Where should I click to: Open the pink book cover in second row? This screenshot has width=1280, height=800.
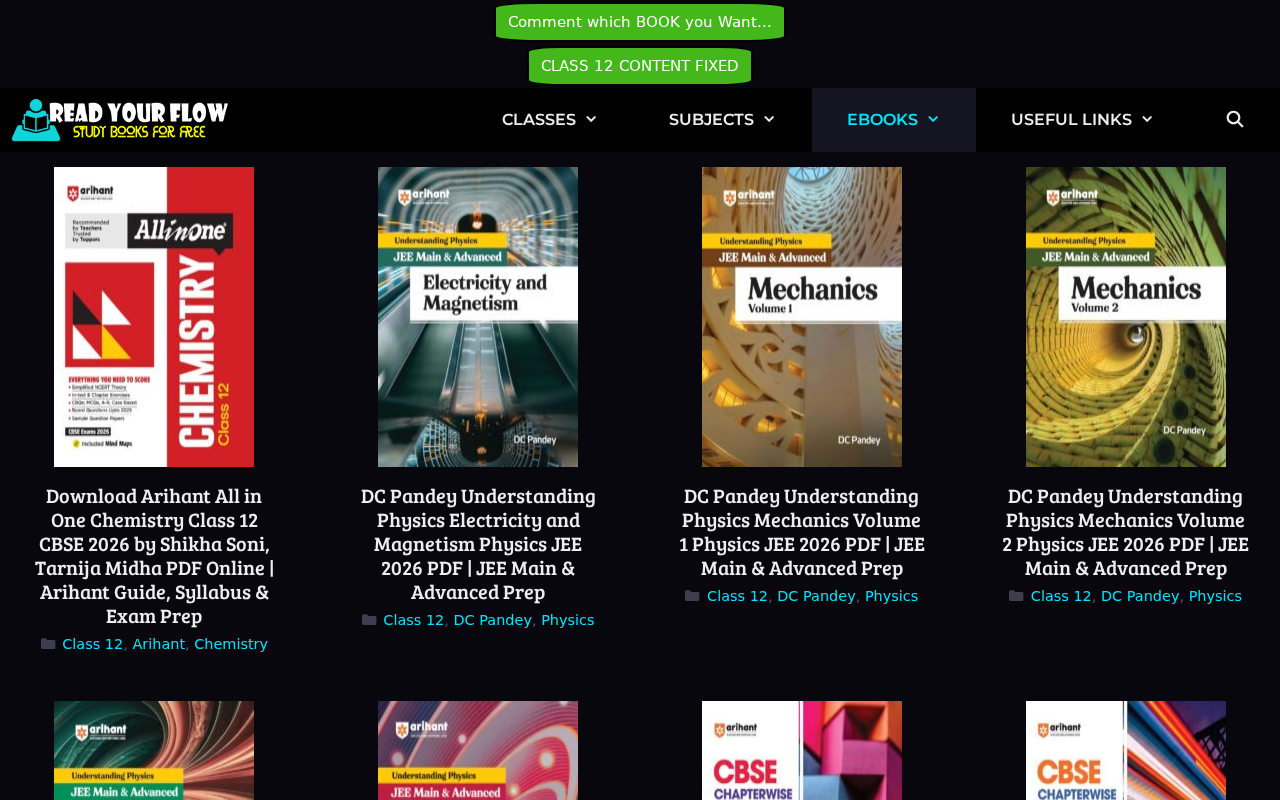[x=478, y=750]
